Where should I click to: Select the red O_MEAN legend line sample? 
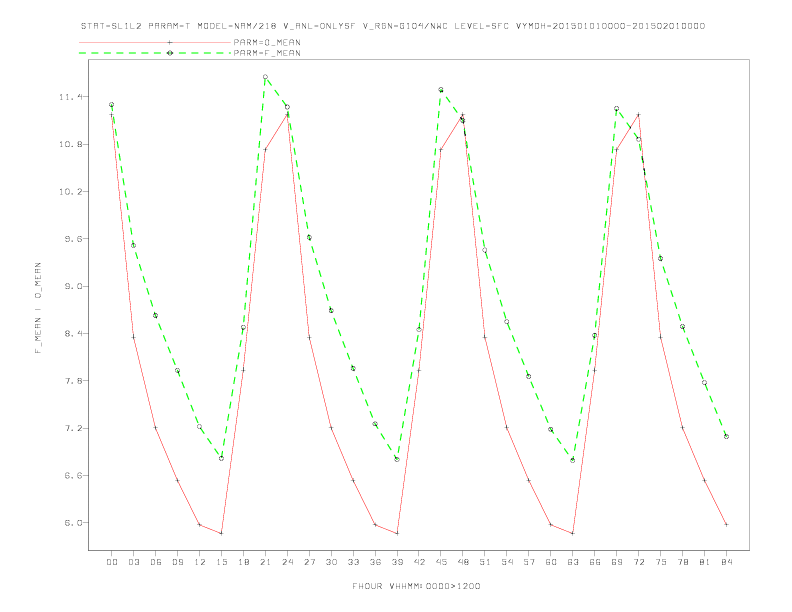(x=155, y=42)
